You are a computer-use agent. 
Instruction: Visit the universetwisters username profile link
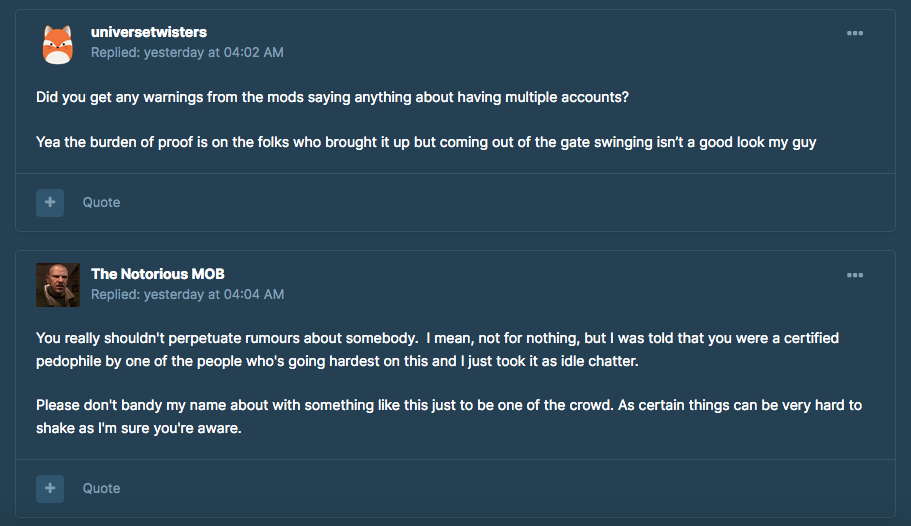(x=149, y=32)
